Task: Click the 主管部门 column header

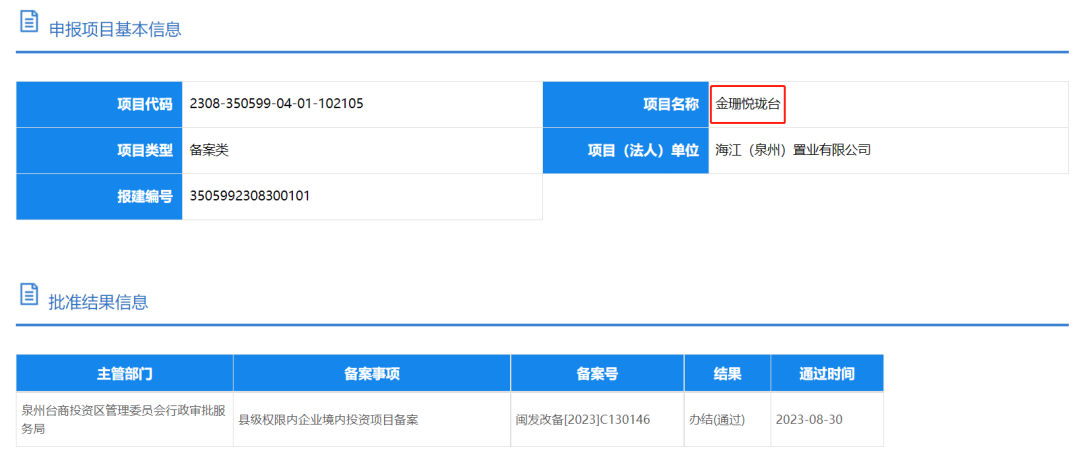Action: coord(125,373)
